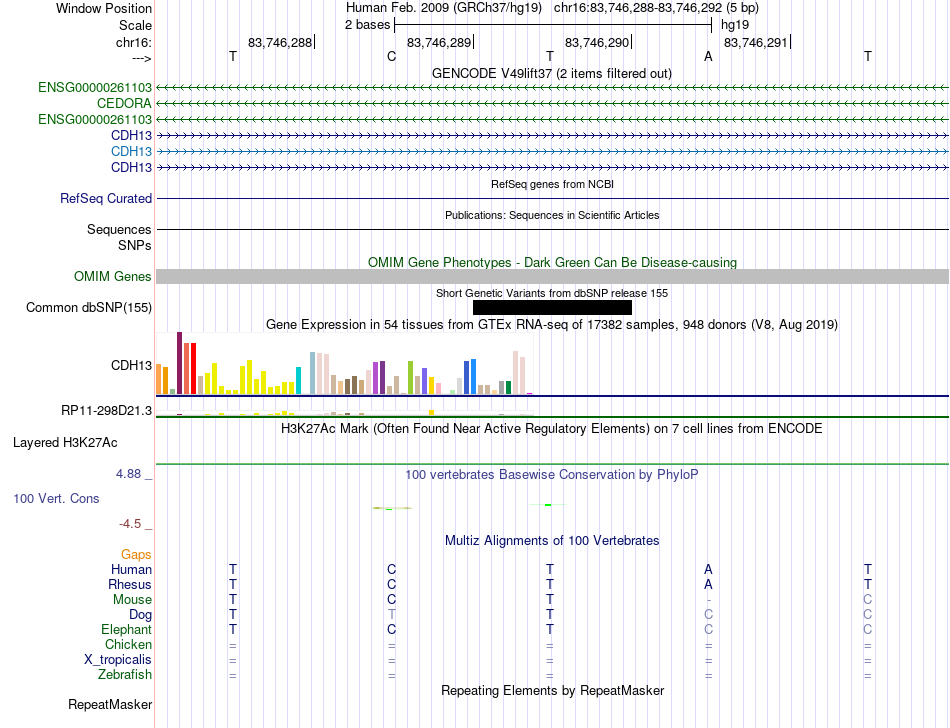This screenshot has width=950, height=728.
Task: Click the RepeatMasker track label
Action: pos(110,704)
